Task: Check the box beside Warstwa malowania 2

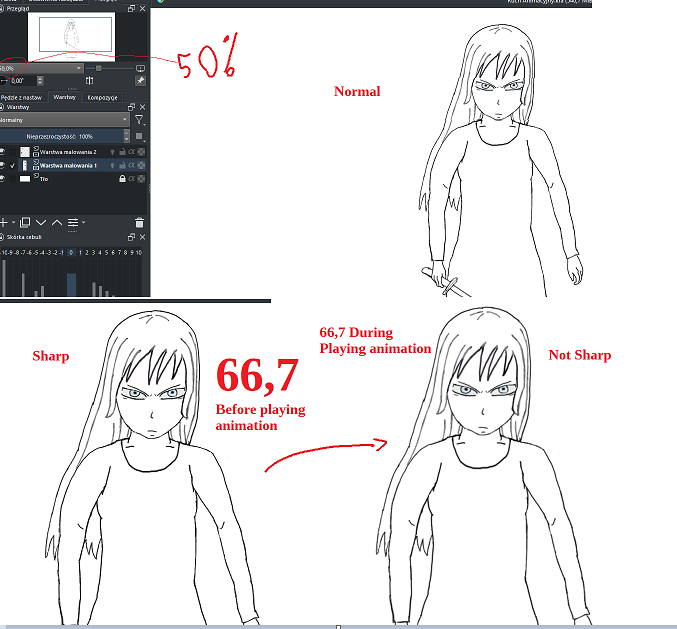Action: point(13,152)
